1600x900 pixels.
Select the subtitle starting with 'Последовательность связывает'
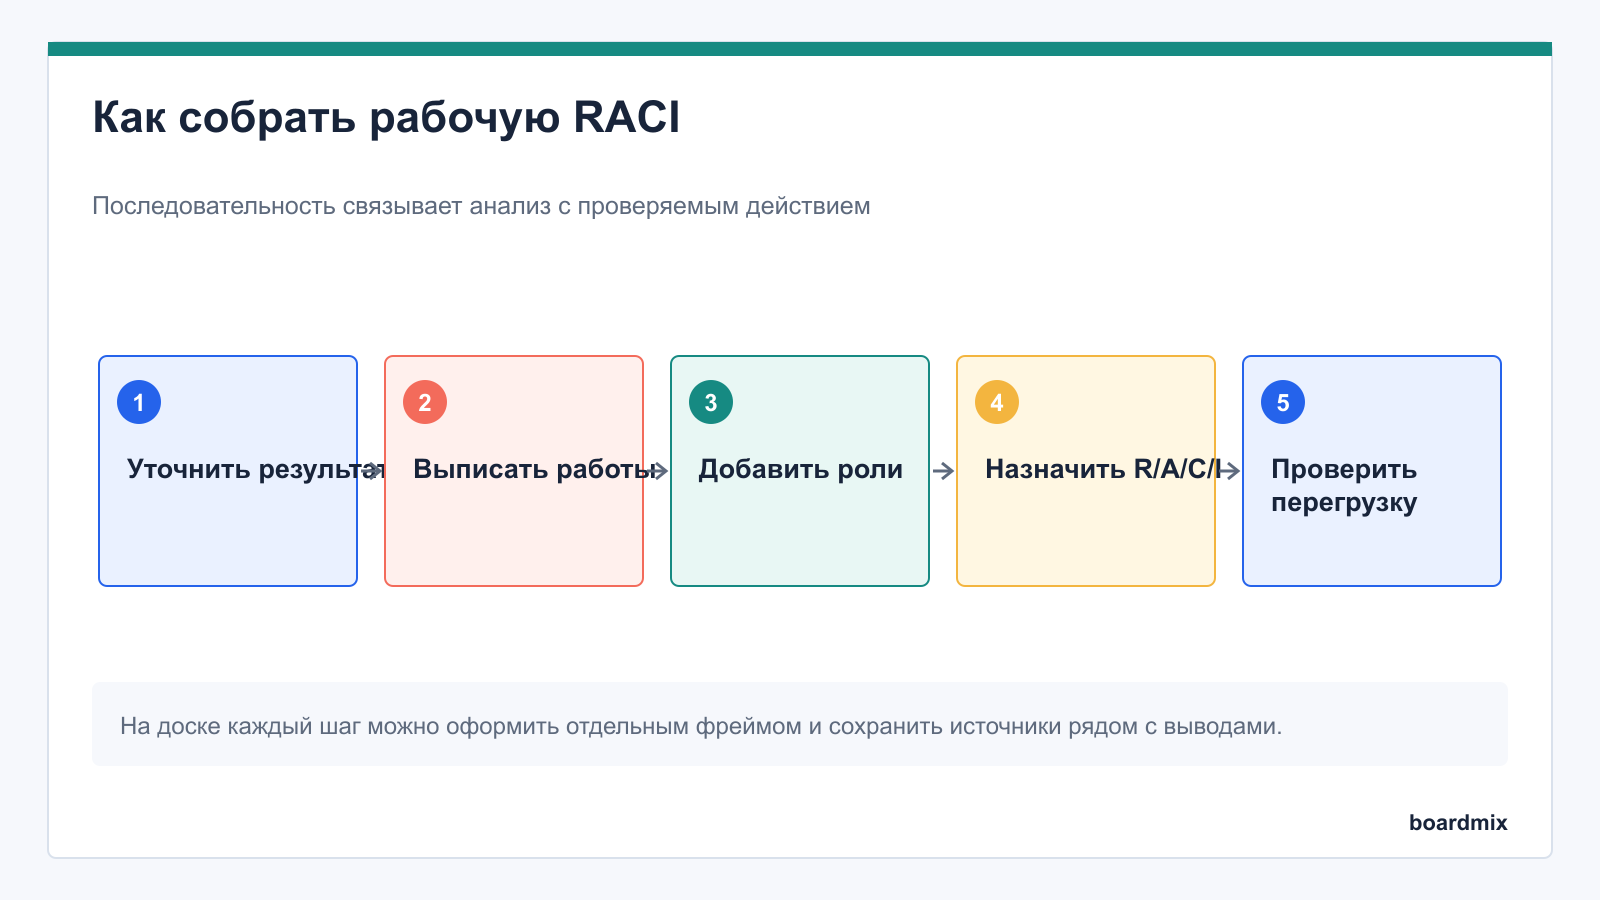[x=481, y=206]
